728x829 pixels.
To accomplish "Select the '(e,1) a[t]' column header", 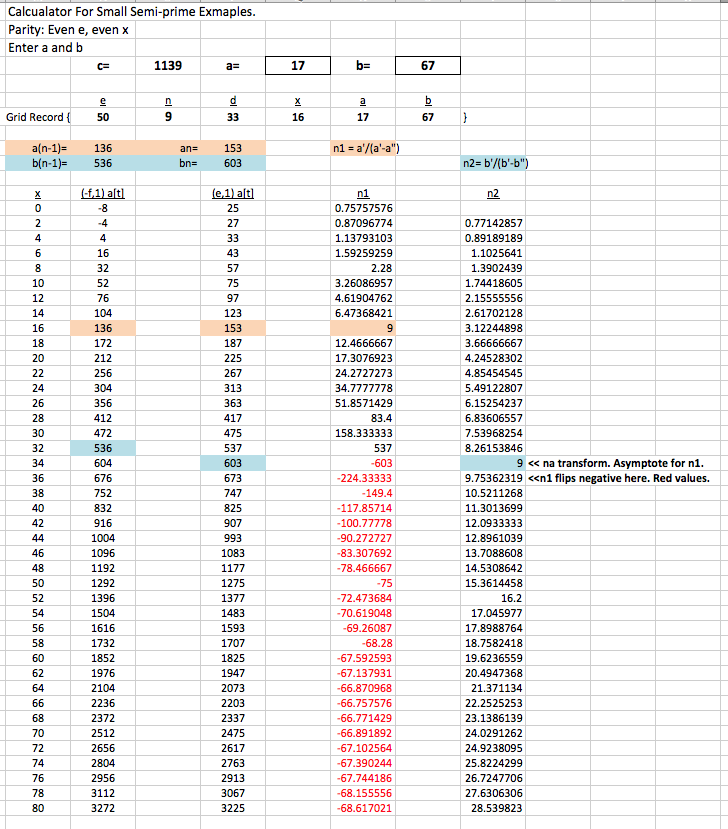I will click(x=233, y=194).
